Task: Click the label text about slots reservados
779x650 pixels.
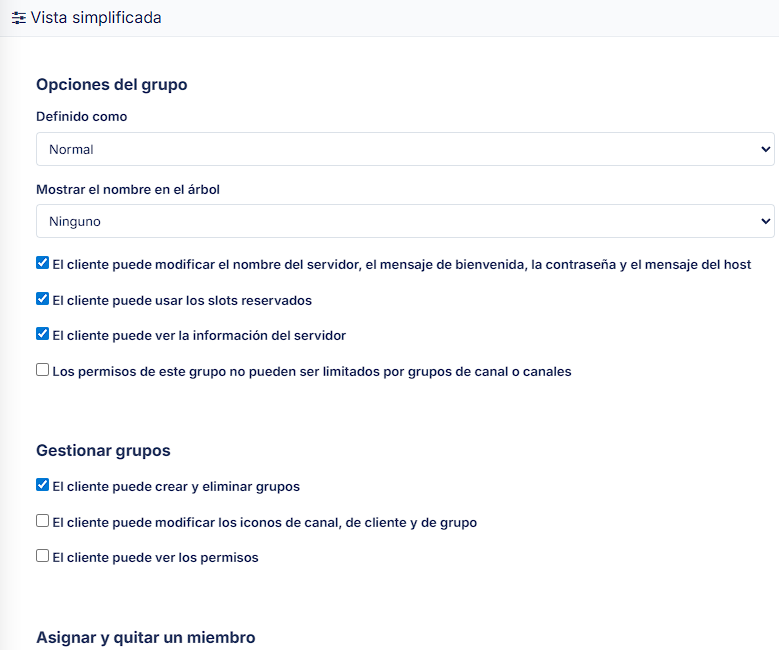Action: click(x=182, y=300)
